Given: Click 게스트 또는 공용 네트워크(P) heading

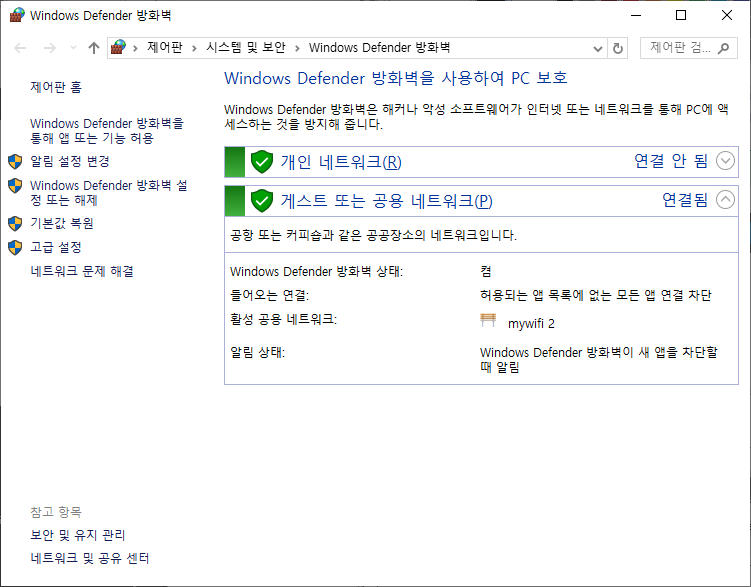Looking at the screenshot, I should [x=387, y=201].
